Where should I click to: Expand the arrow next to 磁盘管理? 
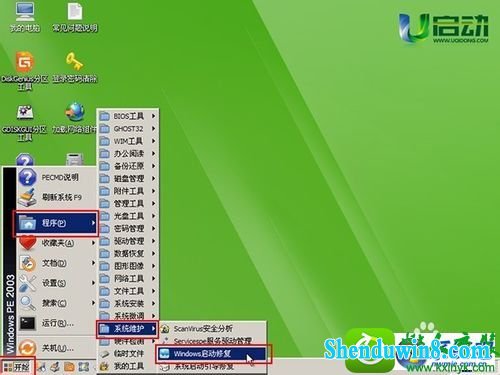154,178
